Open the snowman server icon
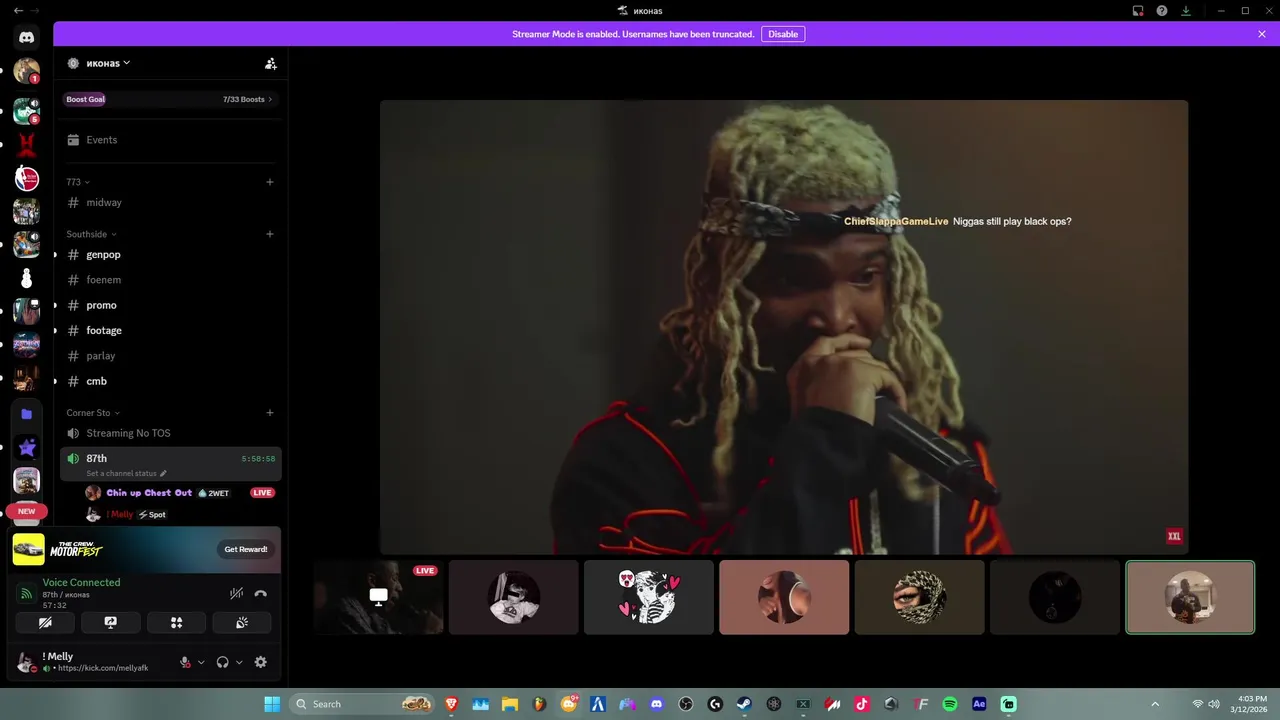Viewport: 1280px width, 720px height. coord(27,279)
